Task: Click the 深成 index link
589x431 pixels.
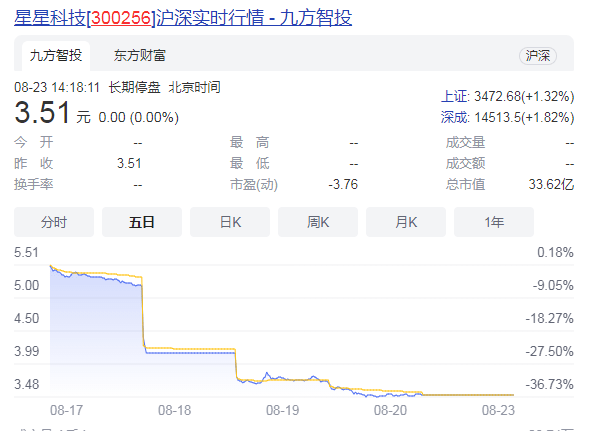Action: [454, 118]
